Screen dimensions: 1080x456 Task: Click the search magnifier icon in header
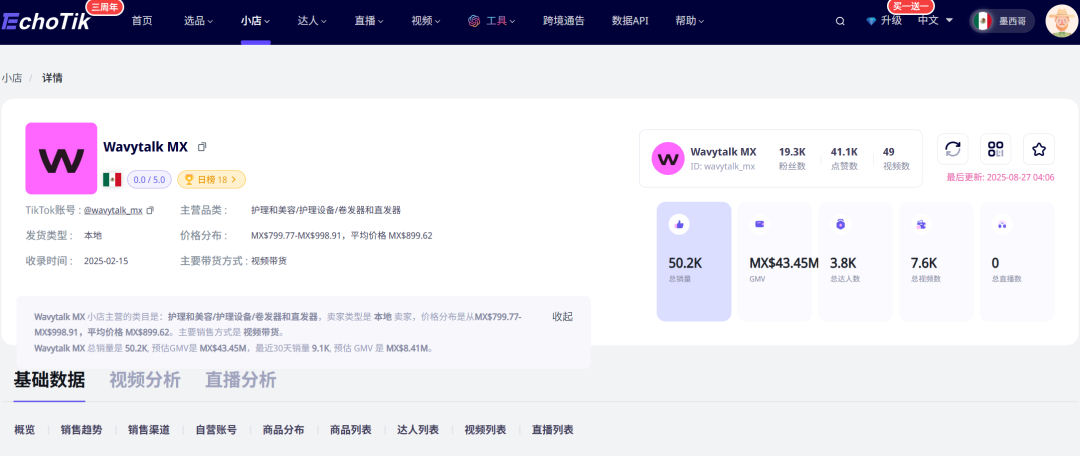click(840, 21)
